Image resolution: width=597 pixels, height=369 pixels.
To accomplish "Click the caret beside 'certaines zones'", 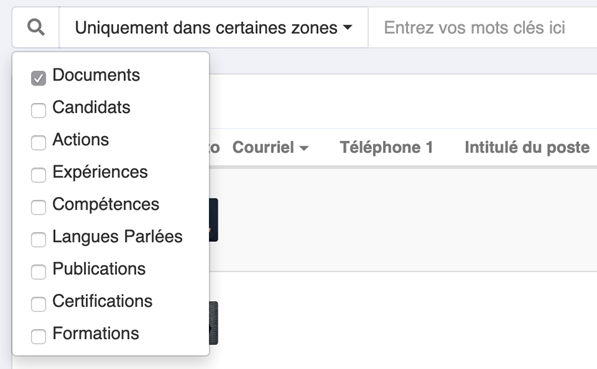I will pos(347,28).
